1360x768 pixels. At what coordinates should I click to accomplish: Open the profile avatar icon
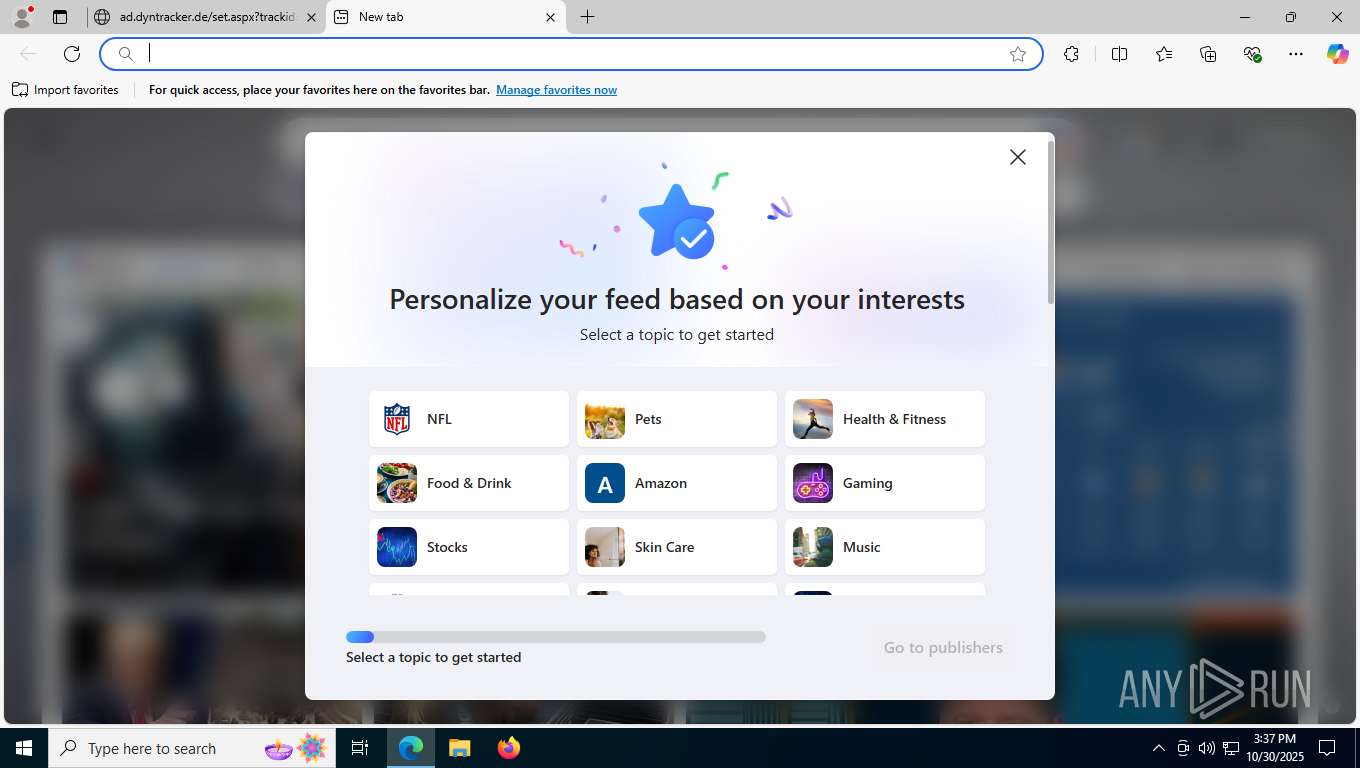(21, 17)
